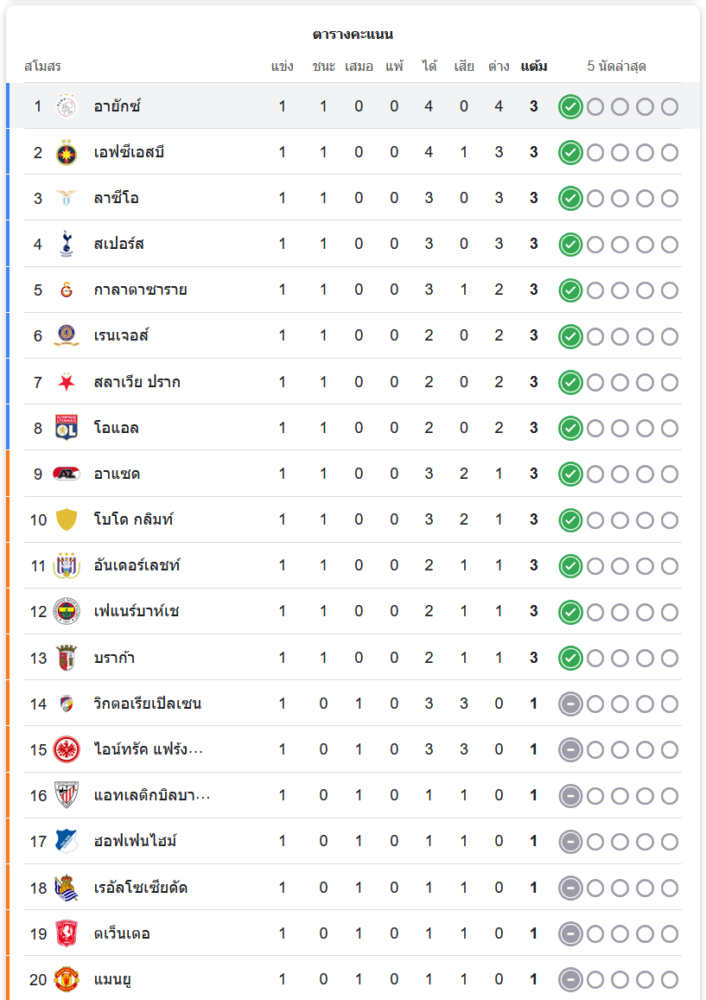Click the Ajax club crest icon
706x1000 pixels.
pos(67,106)
